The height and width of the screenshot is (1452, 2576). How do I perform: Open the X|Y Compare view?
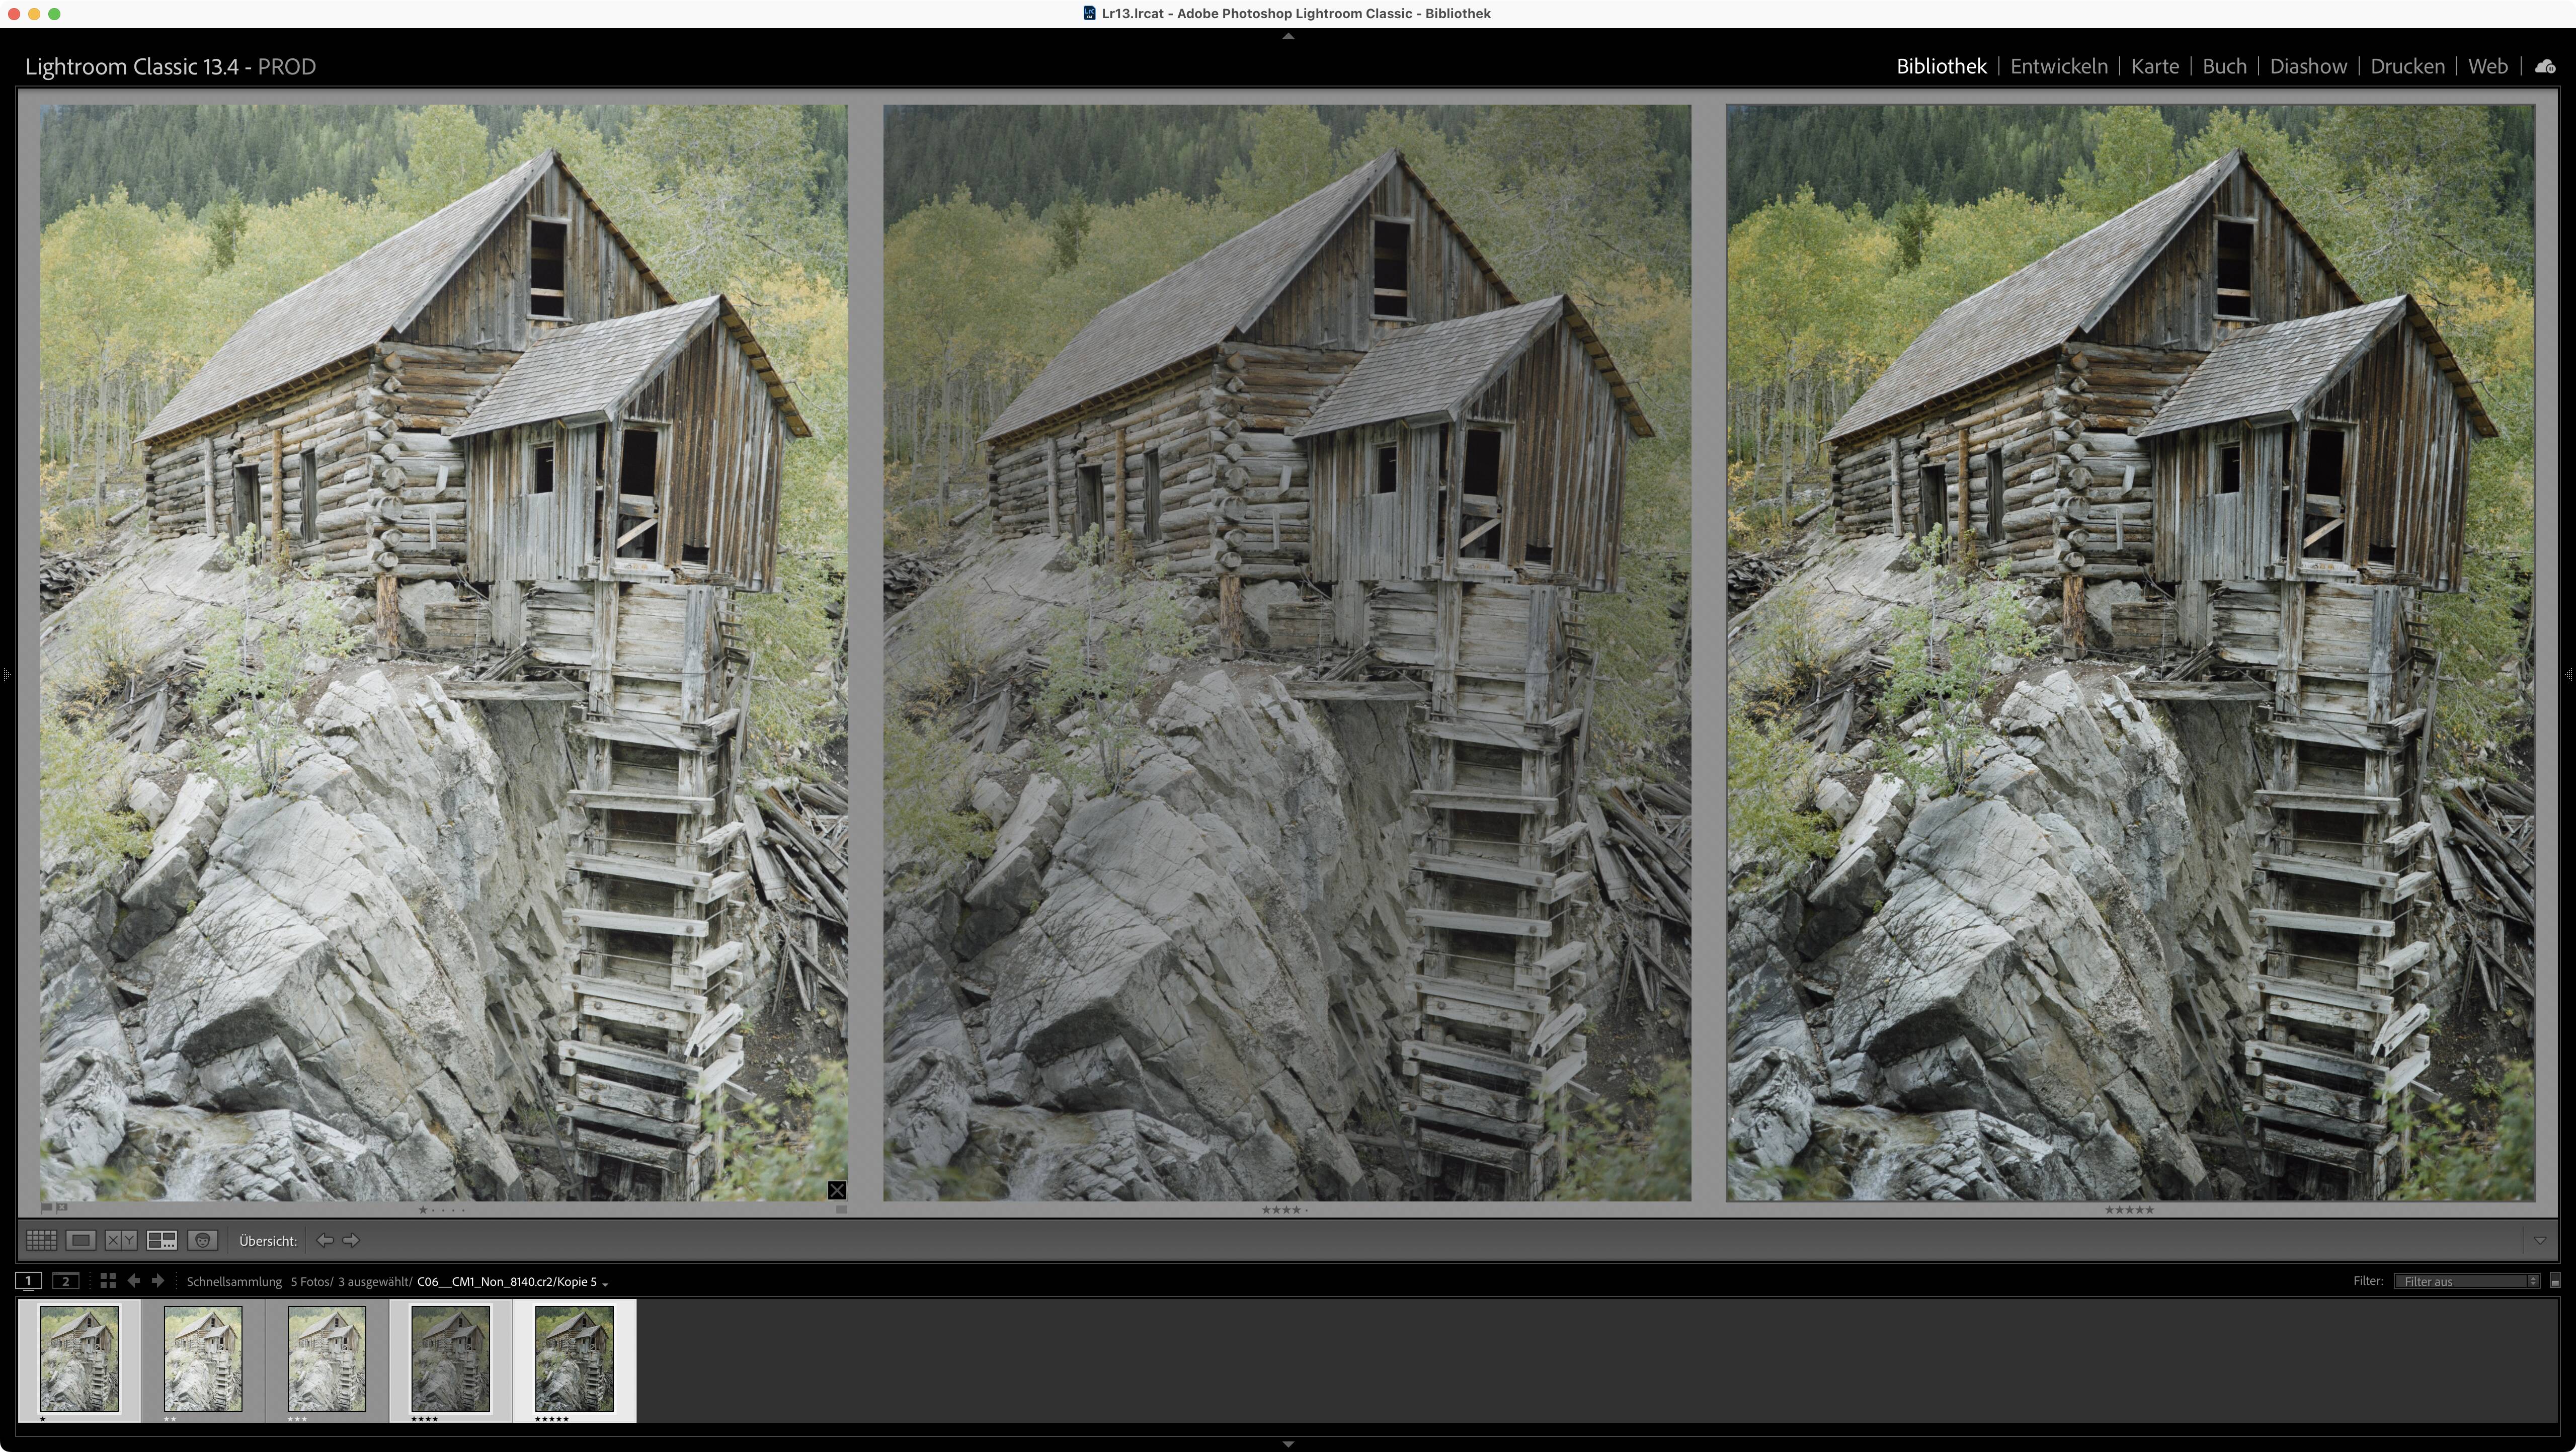pos(121,1240)
